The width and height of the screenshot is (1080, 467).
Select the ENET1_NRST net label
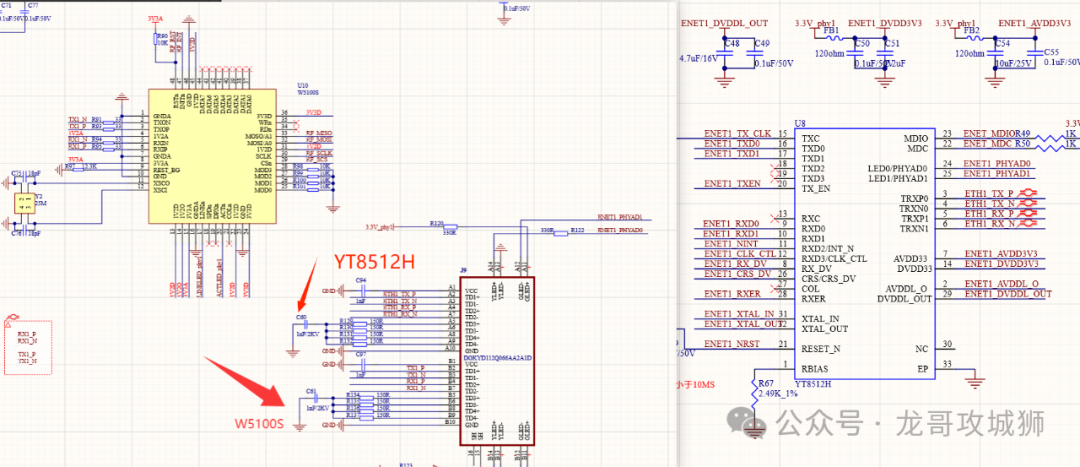(733, 344)
